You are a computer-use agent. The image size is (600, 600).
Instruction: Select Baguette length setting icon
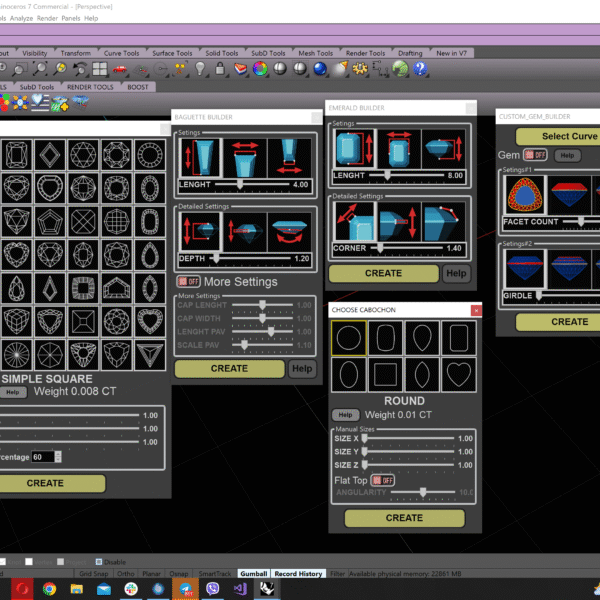pos(201,158)
